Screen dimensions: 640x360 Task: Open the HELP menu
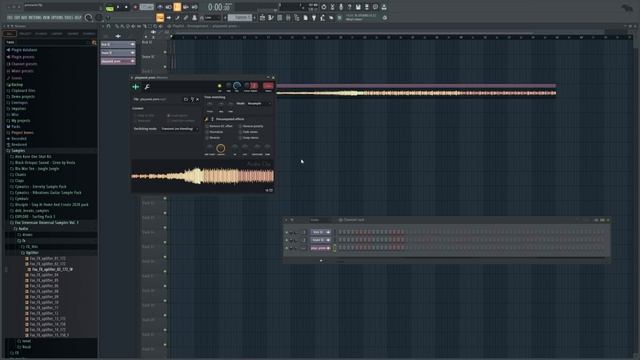(78, 18)
